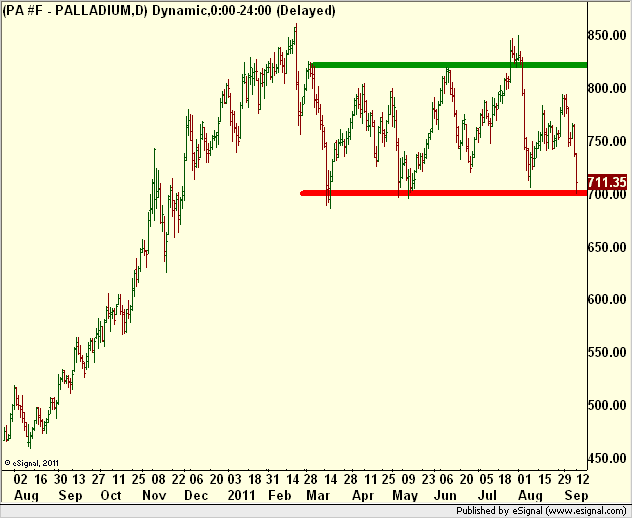Click the 650.00 price axis label

(607, 247)
